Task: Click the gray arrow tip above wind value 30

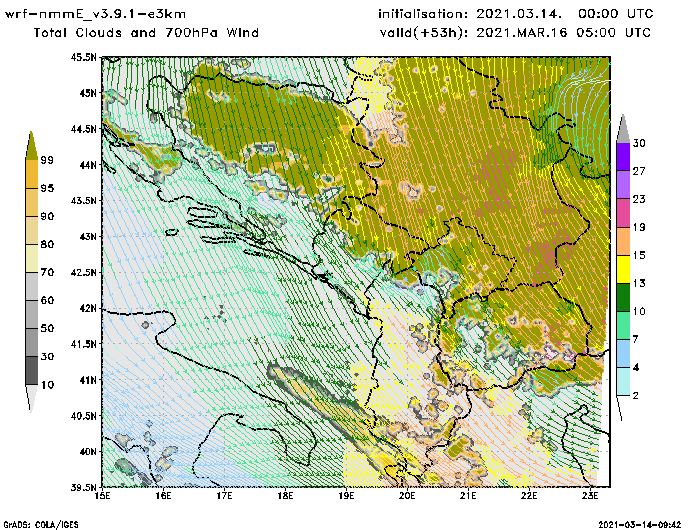Action: coord(623,129)
